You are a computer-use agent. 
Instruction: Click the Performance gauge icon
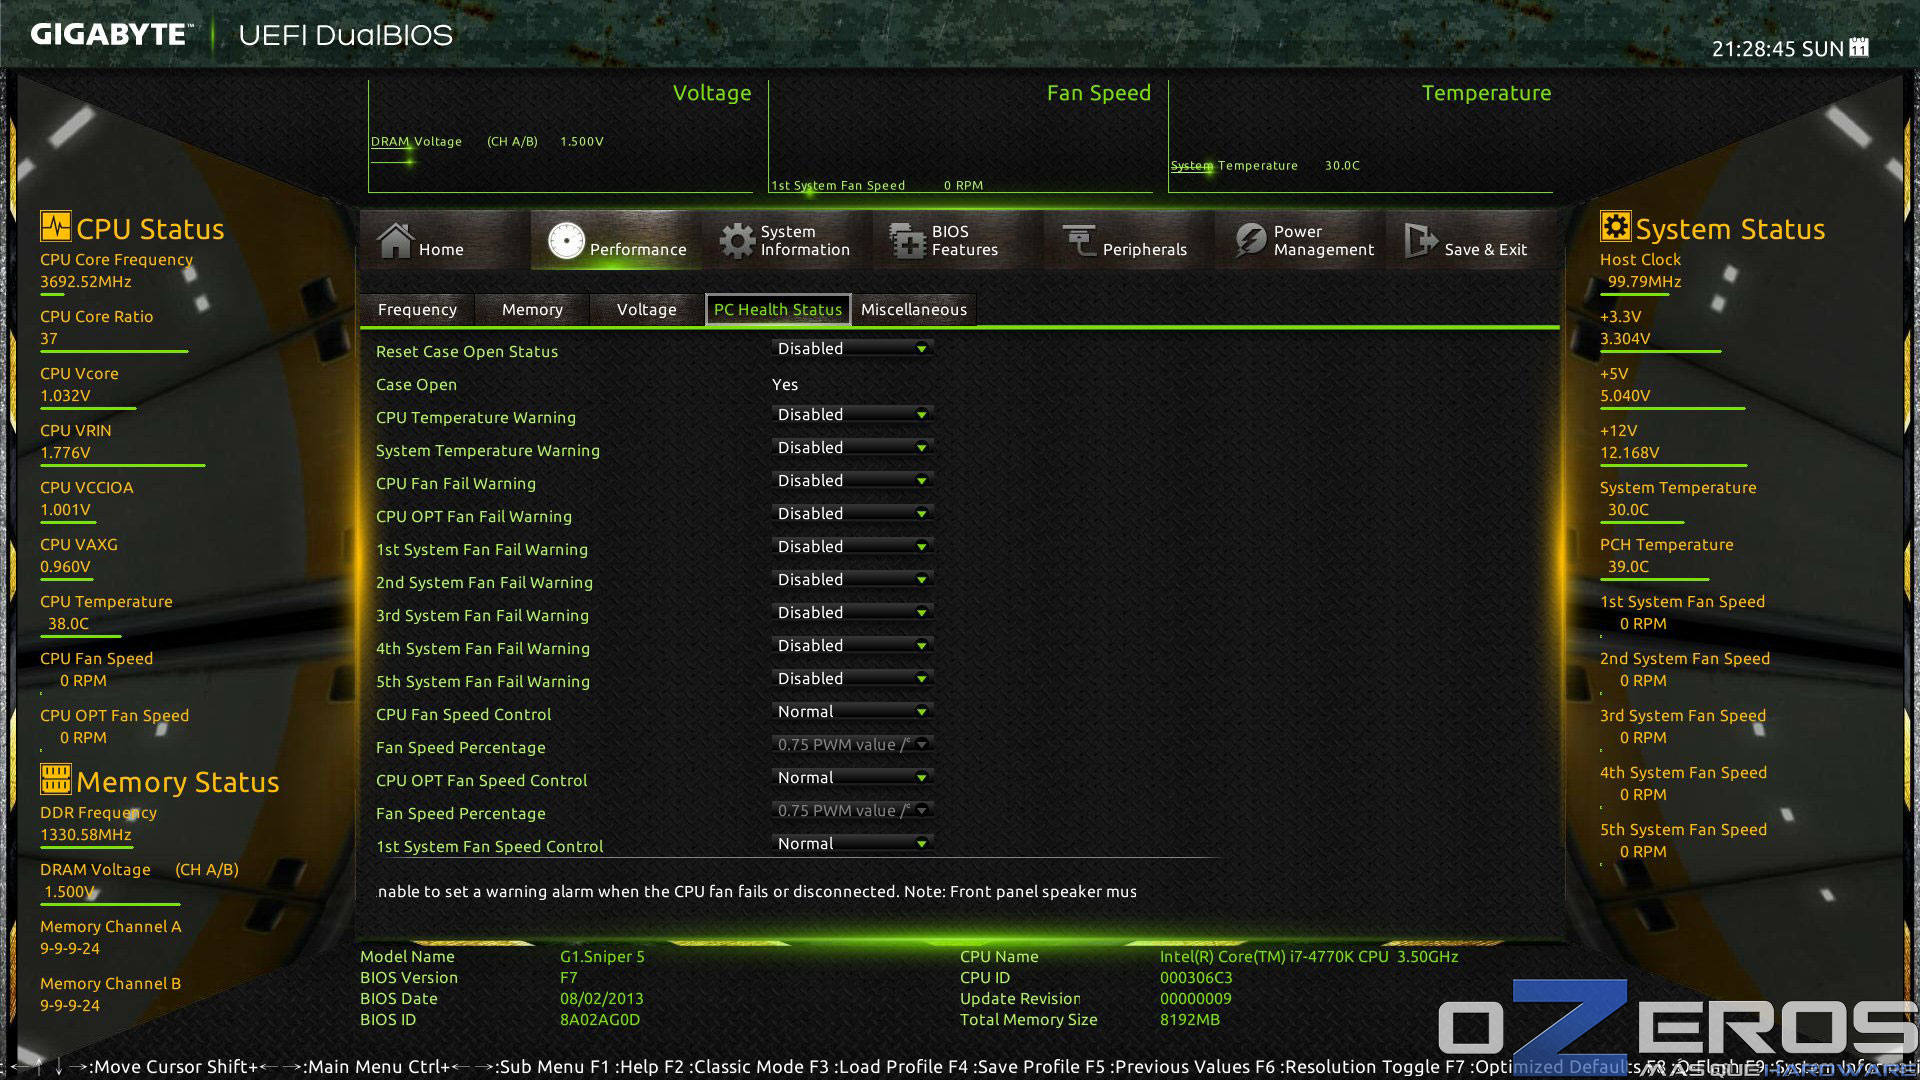coord(566,240)
